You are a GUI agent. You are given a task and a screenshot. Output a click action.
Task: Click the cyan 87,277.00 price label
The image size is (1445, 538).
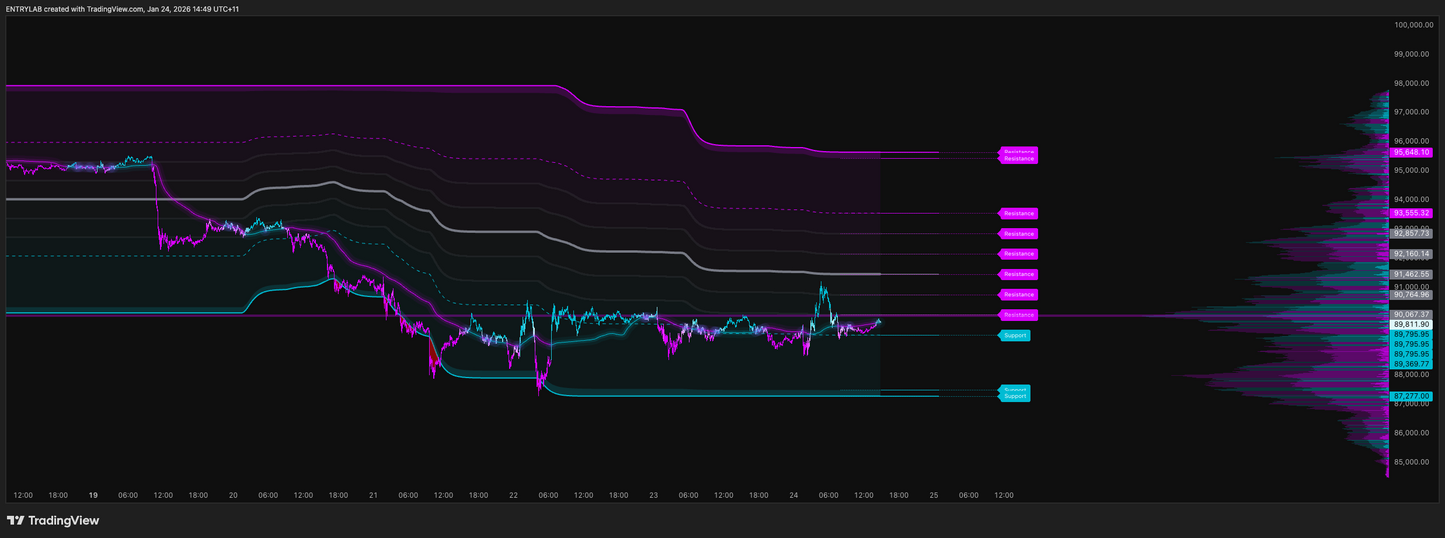coord(1411,396)
